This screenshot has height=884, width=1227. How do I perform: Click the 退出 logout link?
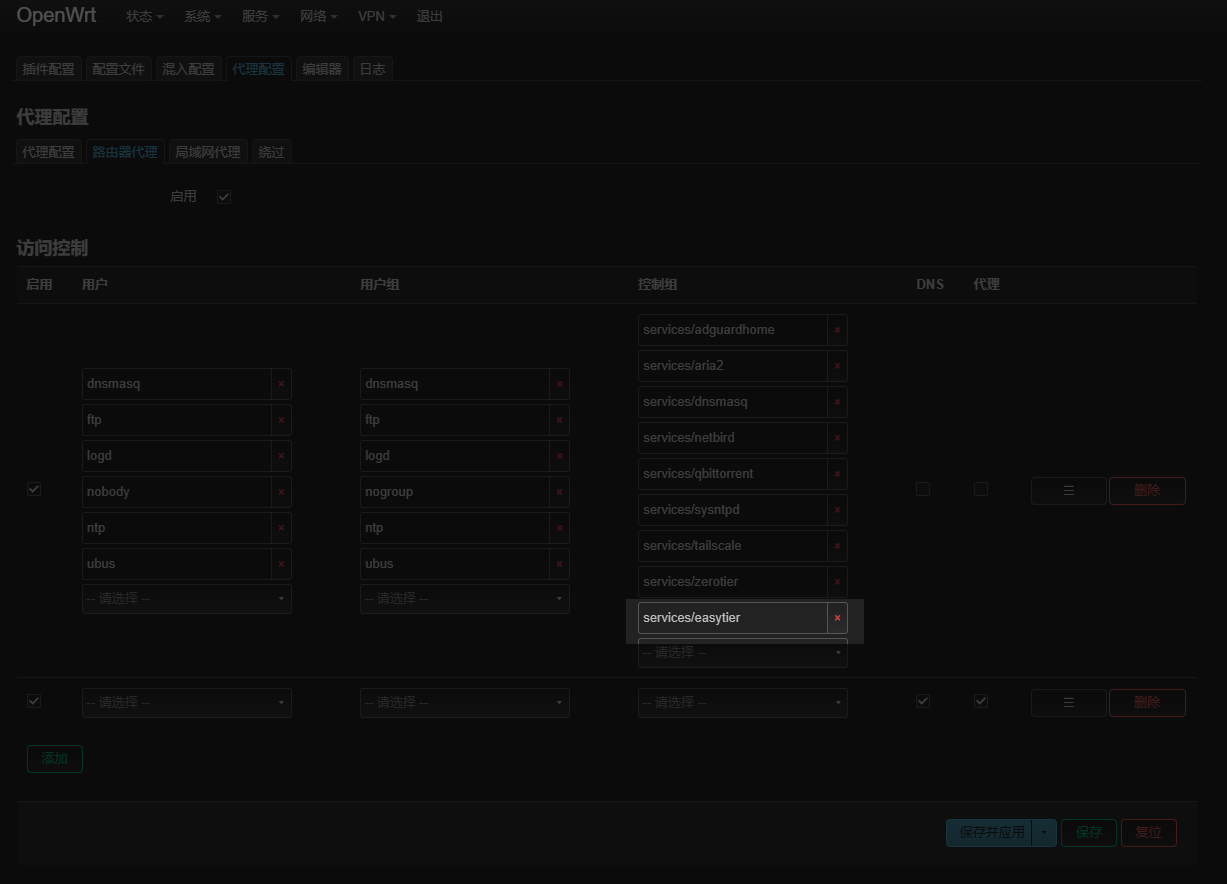(x=430, y=17)
